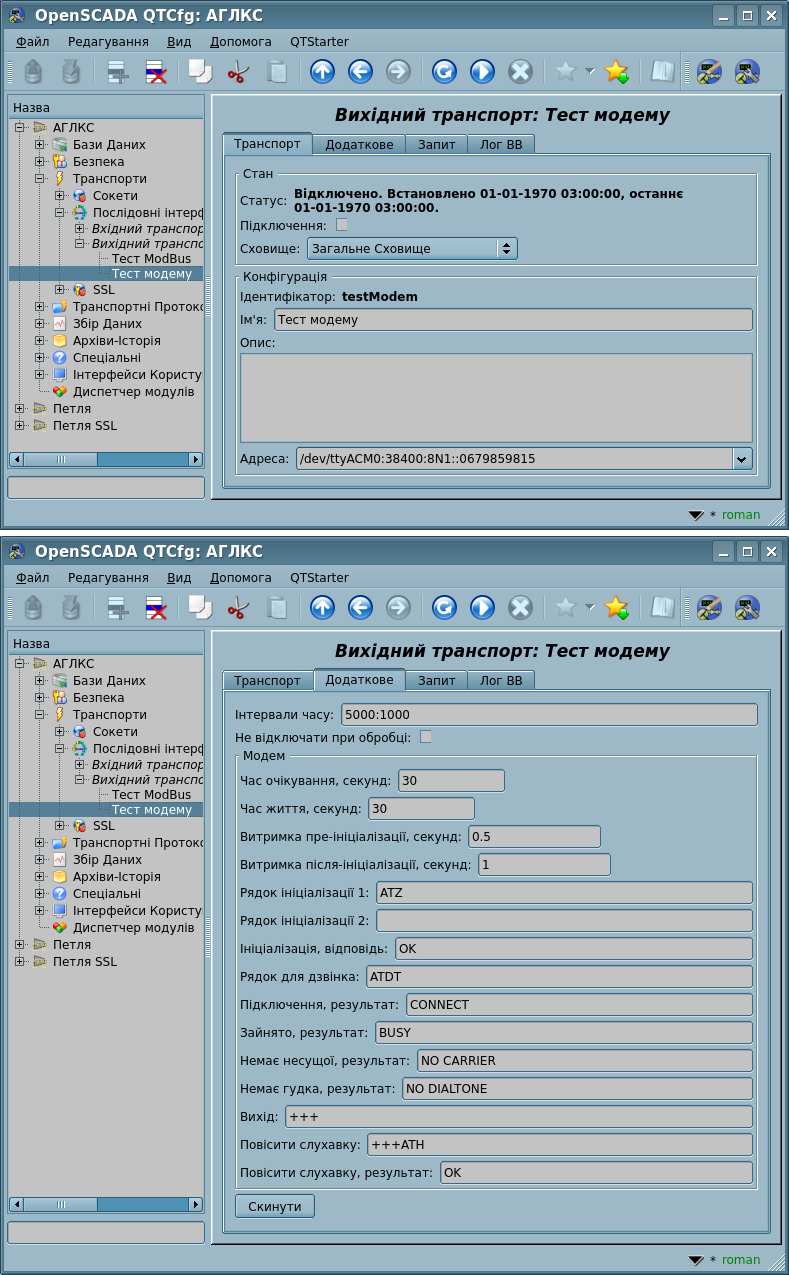Click the scissors cut icon in lower window toolbar
Viewport: 789px width, 1275px height.
coord(238,607)
